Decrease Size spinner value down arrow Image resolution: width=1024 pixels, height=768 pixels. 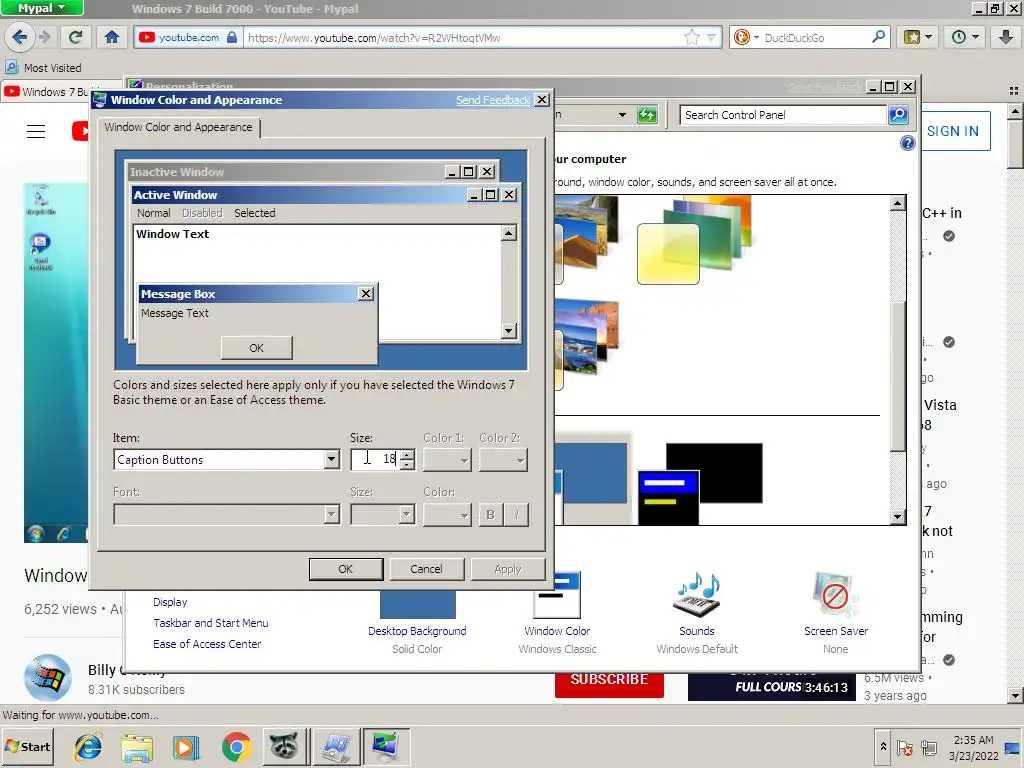pyautogui.click(x=408, y=464)
